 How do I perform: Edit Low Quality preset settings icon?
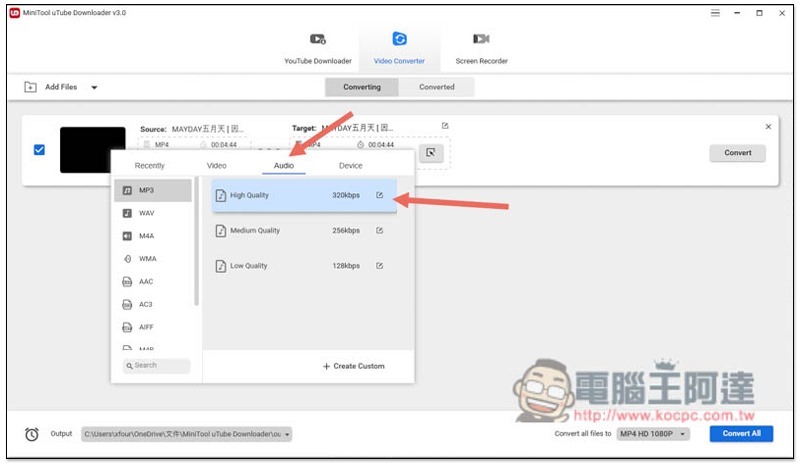(379, 265)
